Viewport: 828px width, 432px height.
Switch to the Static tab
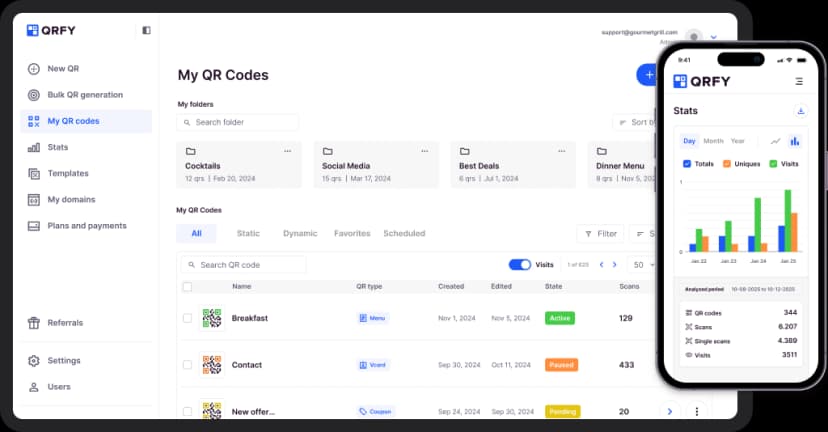pos(248,233)
